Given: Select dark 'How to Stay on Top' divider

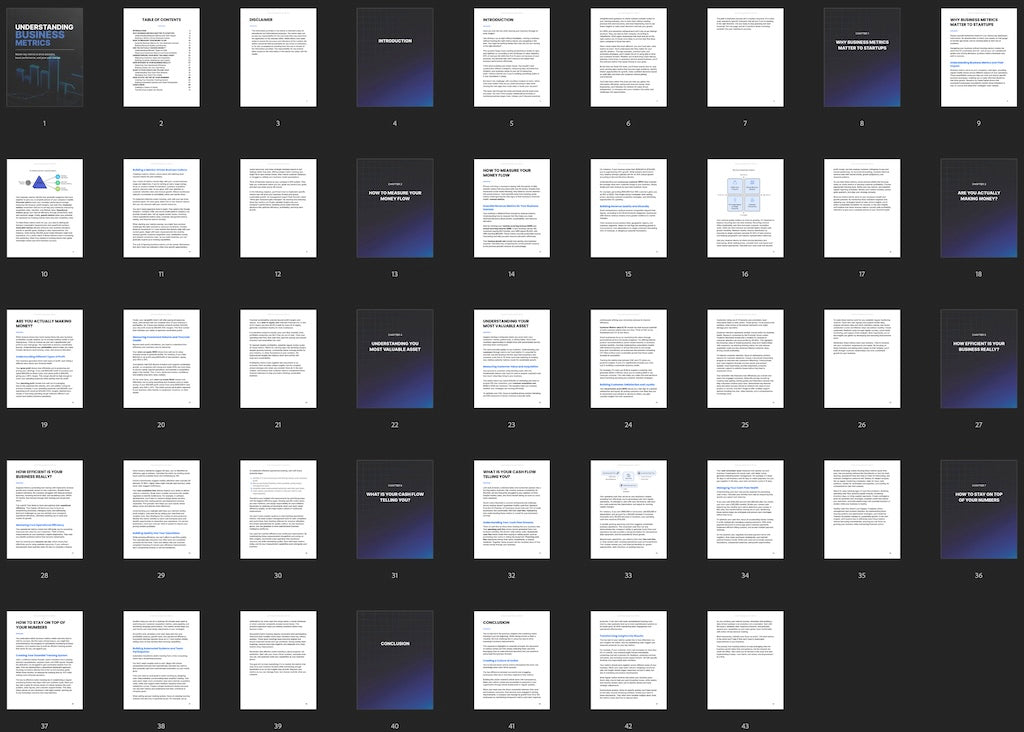Looking at the screenshot, I should click(978, 508).
